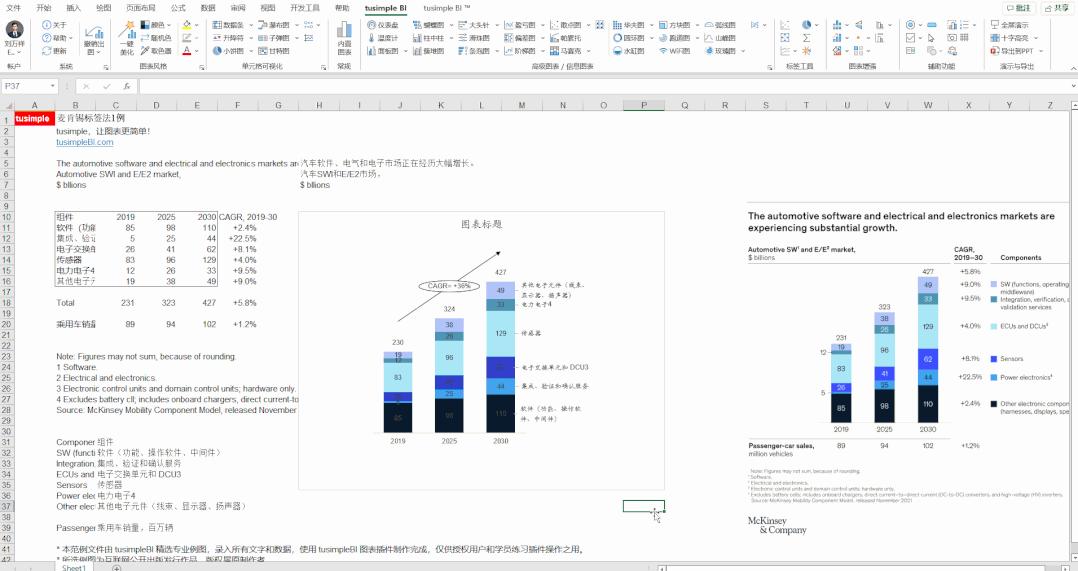This screenshot has width=1078, height=571.
Task: Click the pointer arrow icon in 辅助功能
Action: (x=931, y=38)
